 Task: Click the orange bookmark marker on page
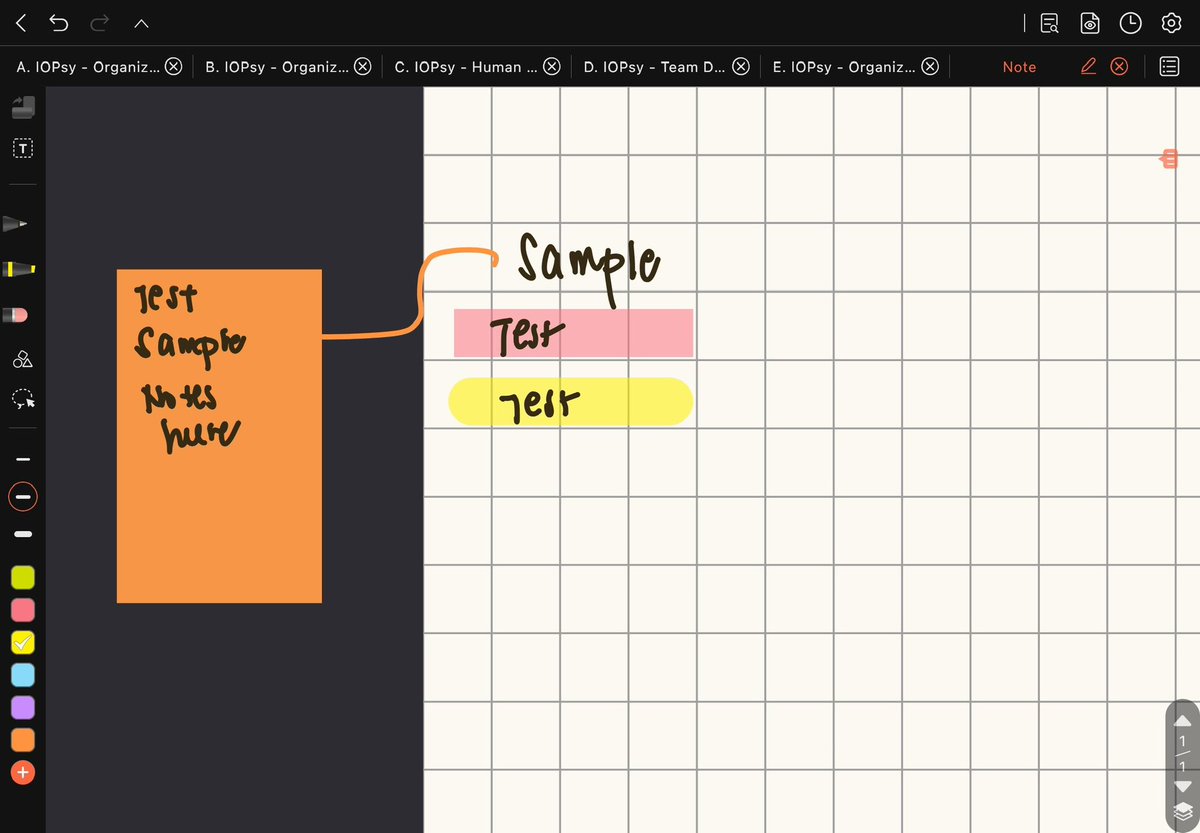[x=1169, y=158]
